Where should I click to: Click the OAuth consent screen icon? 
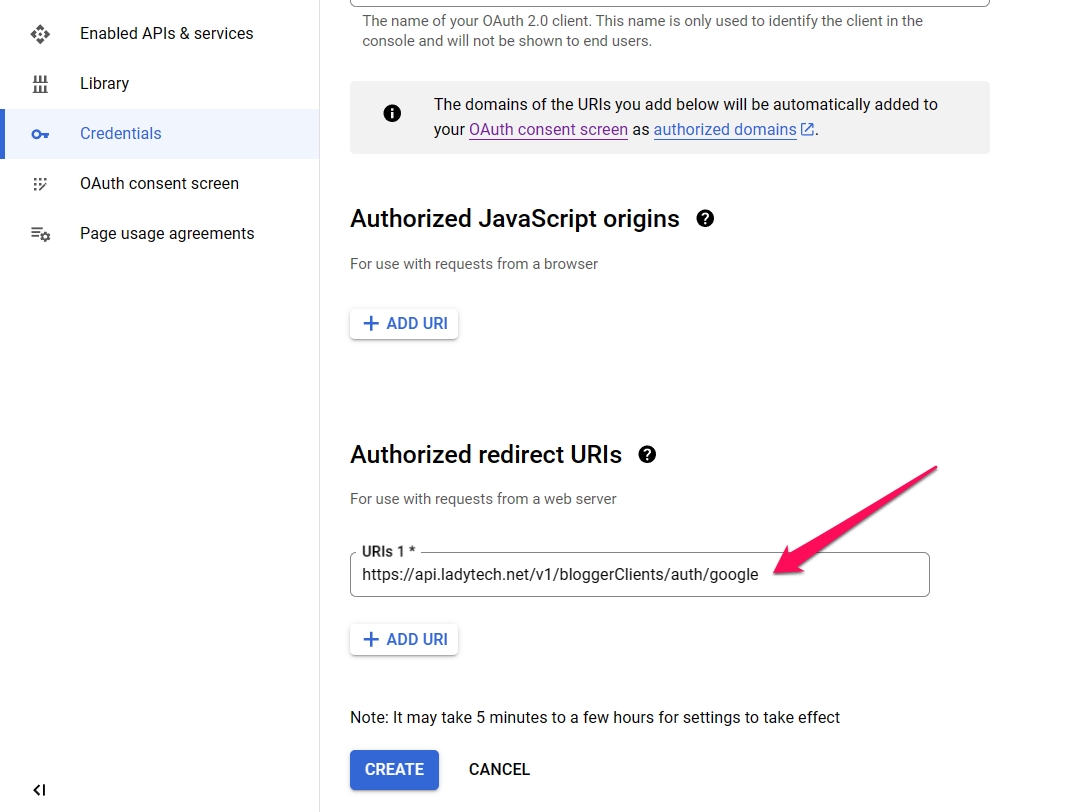(40, 184)
